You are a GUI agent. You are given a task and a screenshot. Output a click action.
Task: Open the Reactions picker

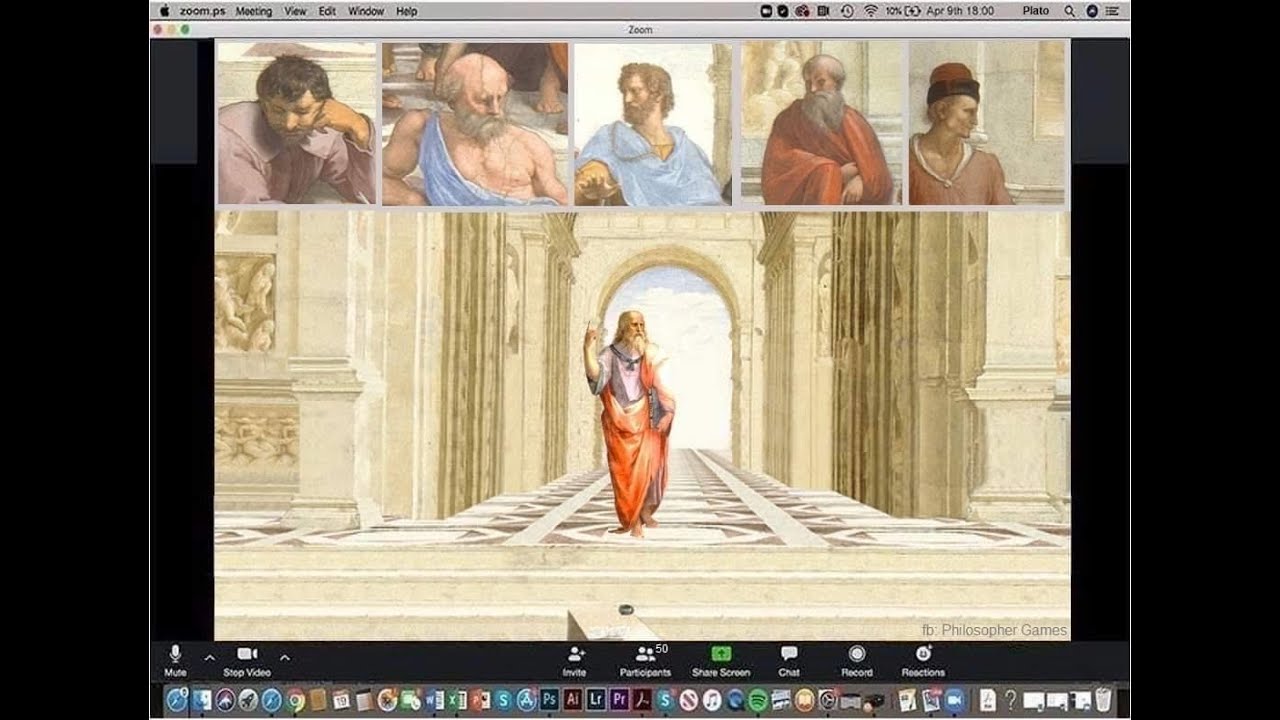[x=923, y=660]
